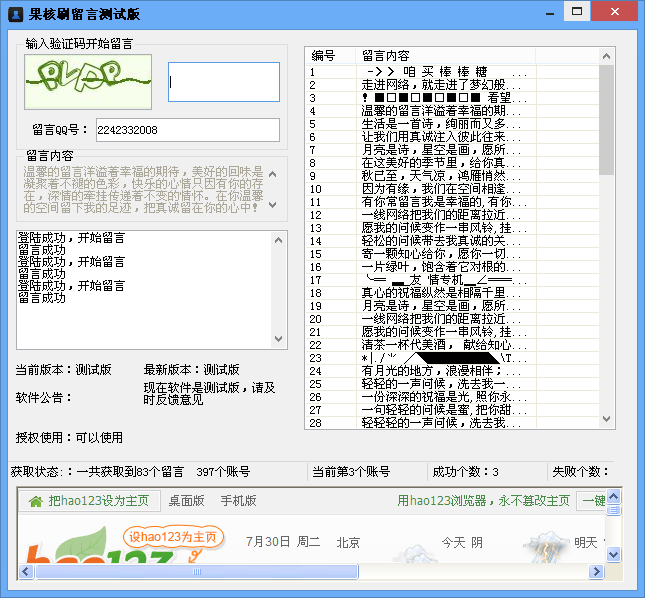Select row 6 让我们用真诚注入彼此往来

[x=452, y=137]
